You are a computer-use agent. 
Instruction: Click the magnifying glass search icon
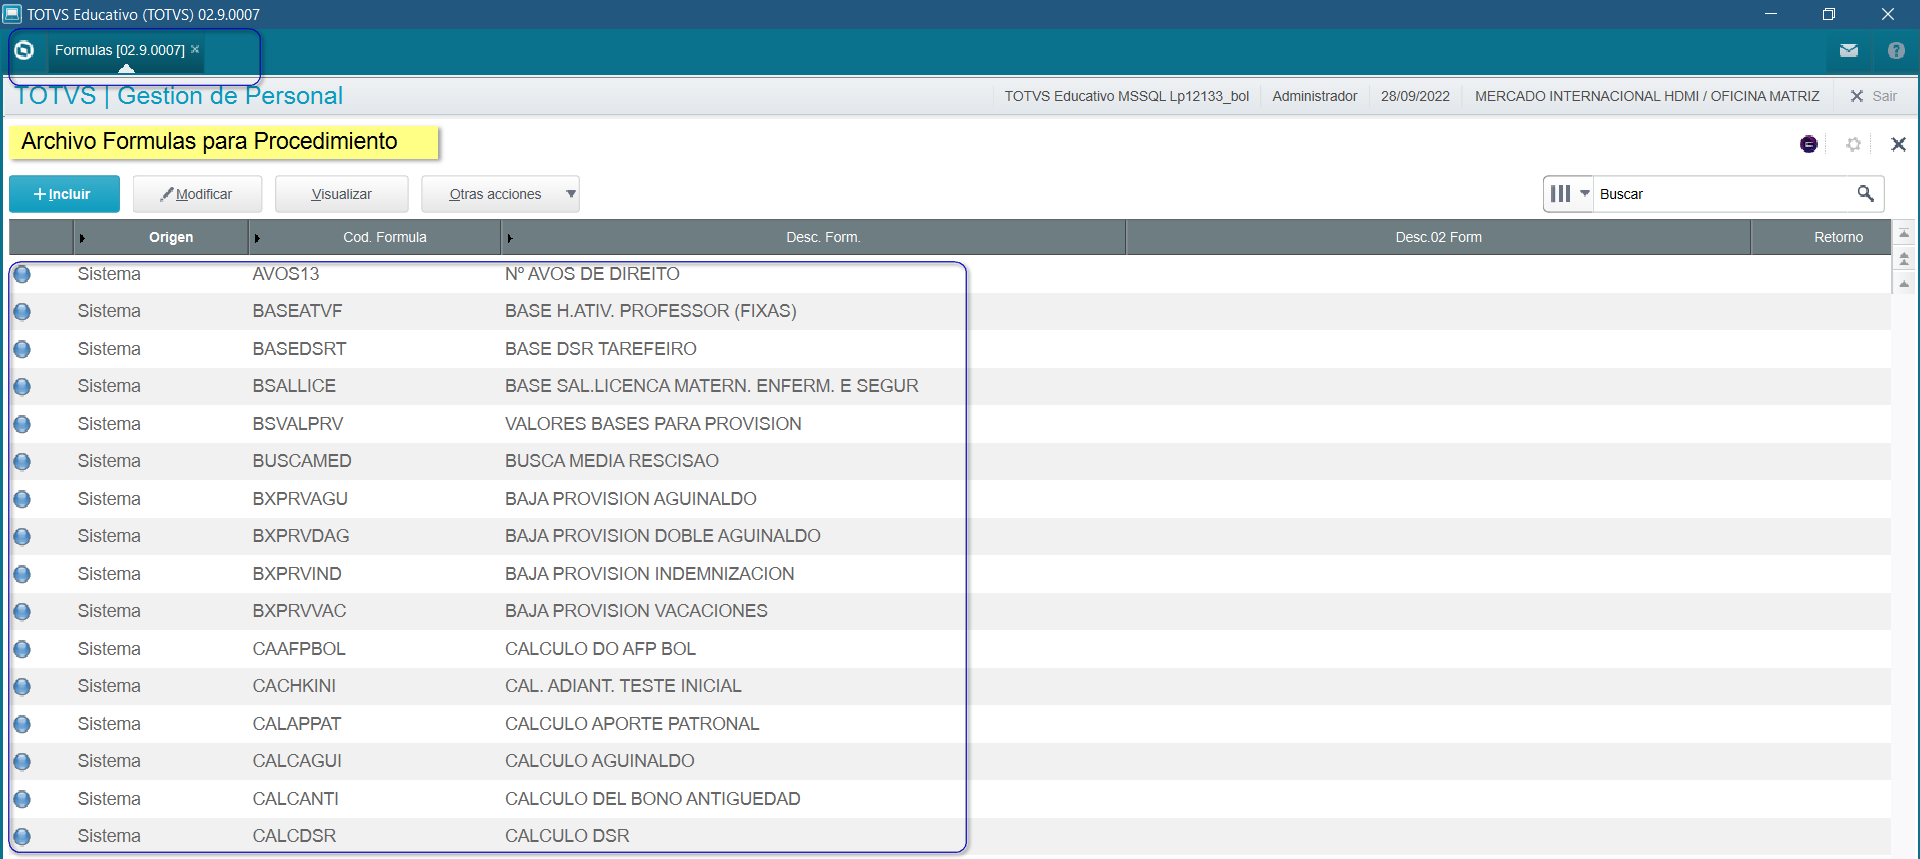(1865, 193)
